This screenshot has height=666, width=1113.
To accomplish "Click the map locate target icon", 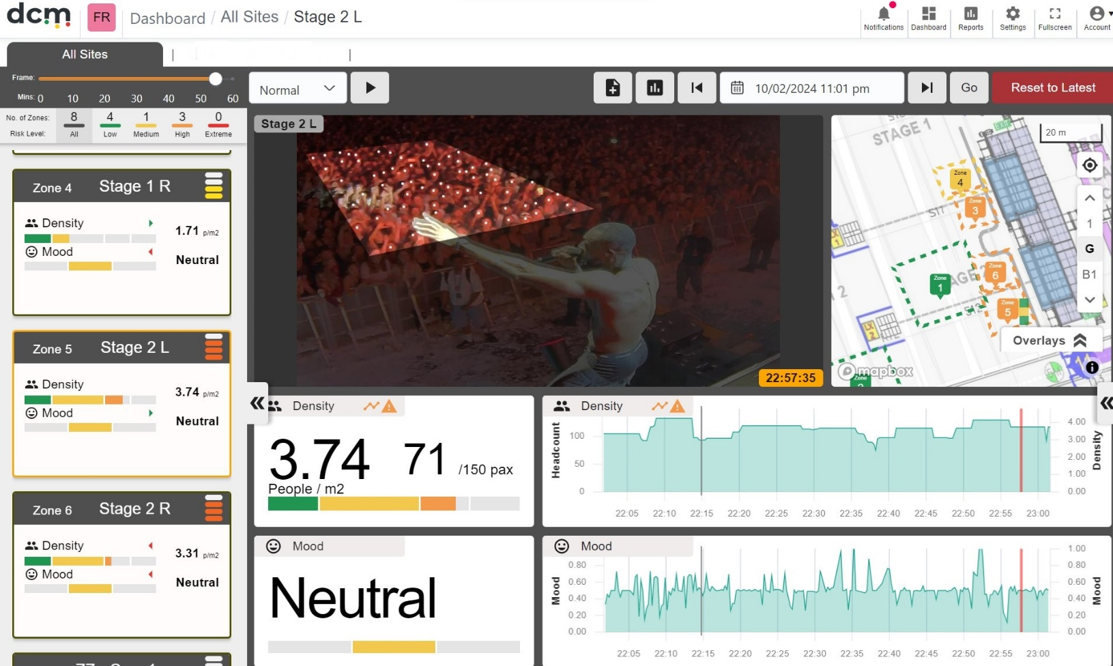I will point(1090,165).
